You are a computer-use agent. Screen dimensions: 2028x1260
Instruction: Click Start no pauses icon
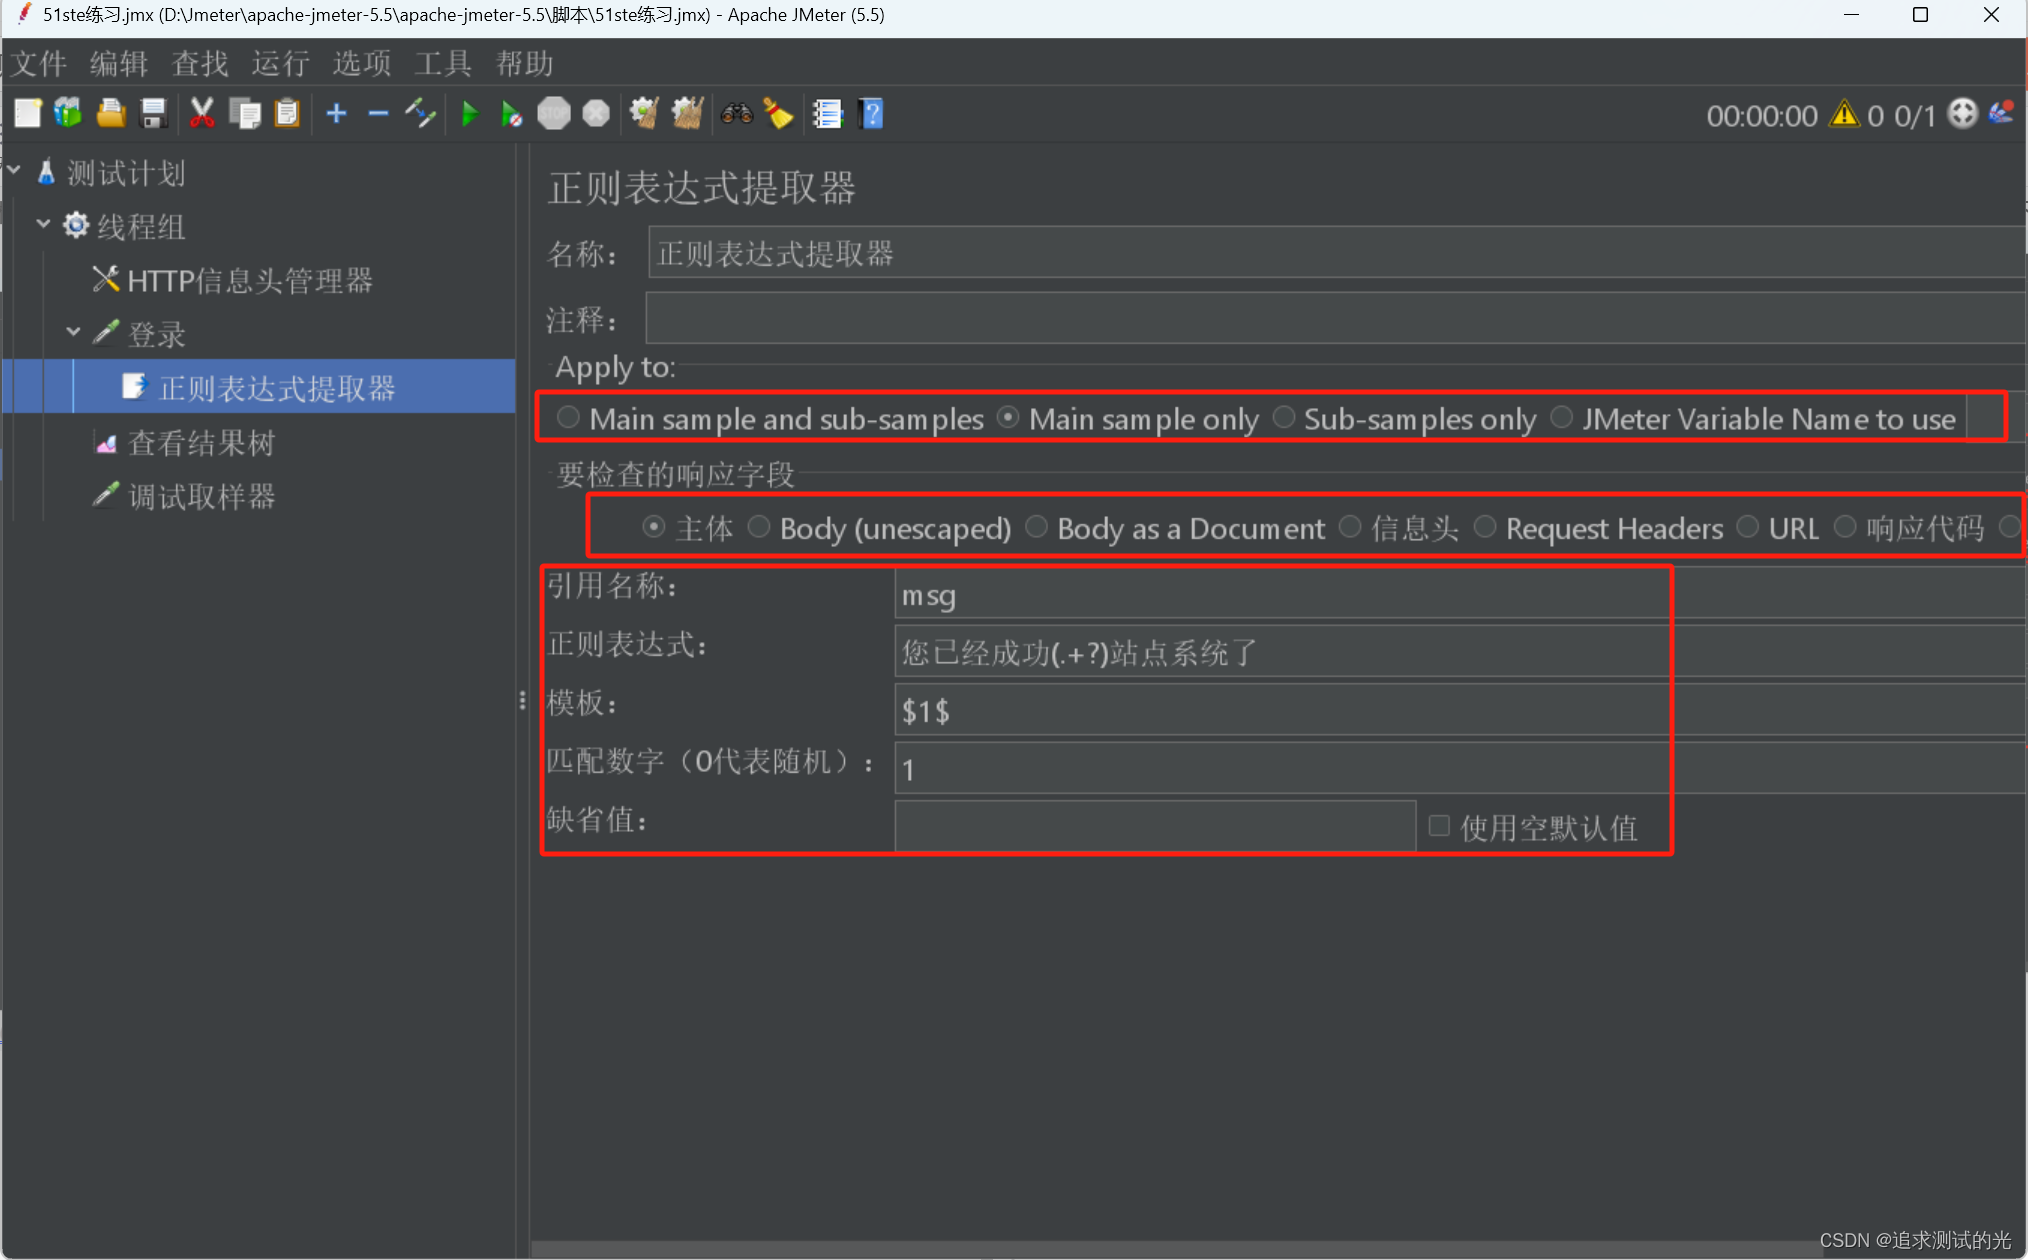point(511,114)
